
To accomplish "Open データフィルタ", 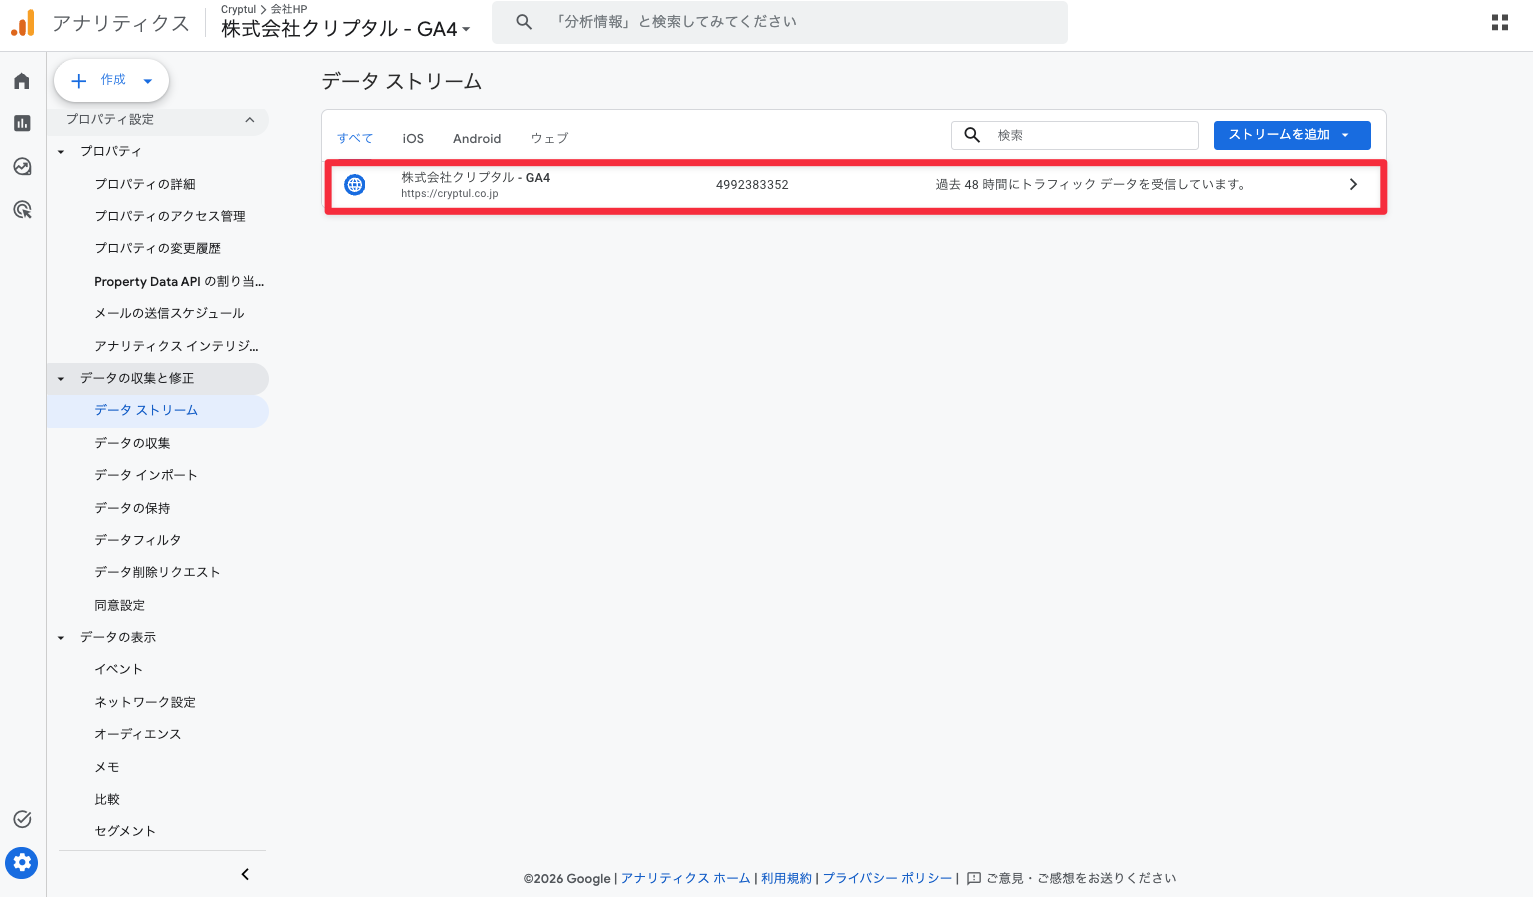I will [138, 540].
